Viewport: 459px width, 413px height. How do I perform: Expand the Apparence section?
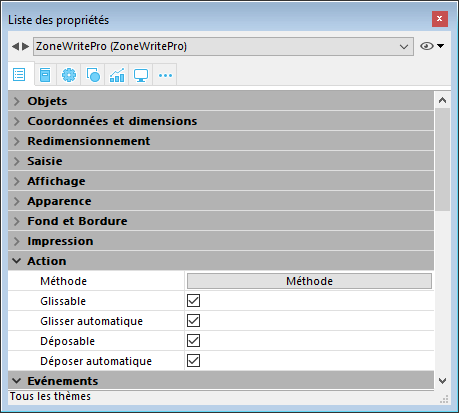click(x=221, y=201)
